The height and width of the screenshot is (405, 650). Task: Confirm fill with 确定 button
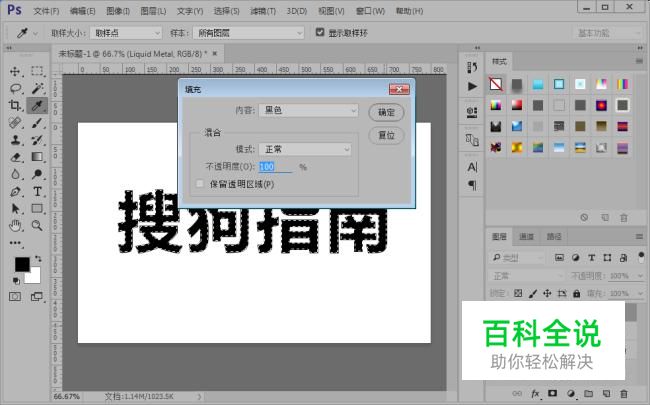[386, 112]
